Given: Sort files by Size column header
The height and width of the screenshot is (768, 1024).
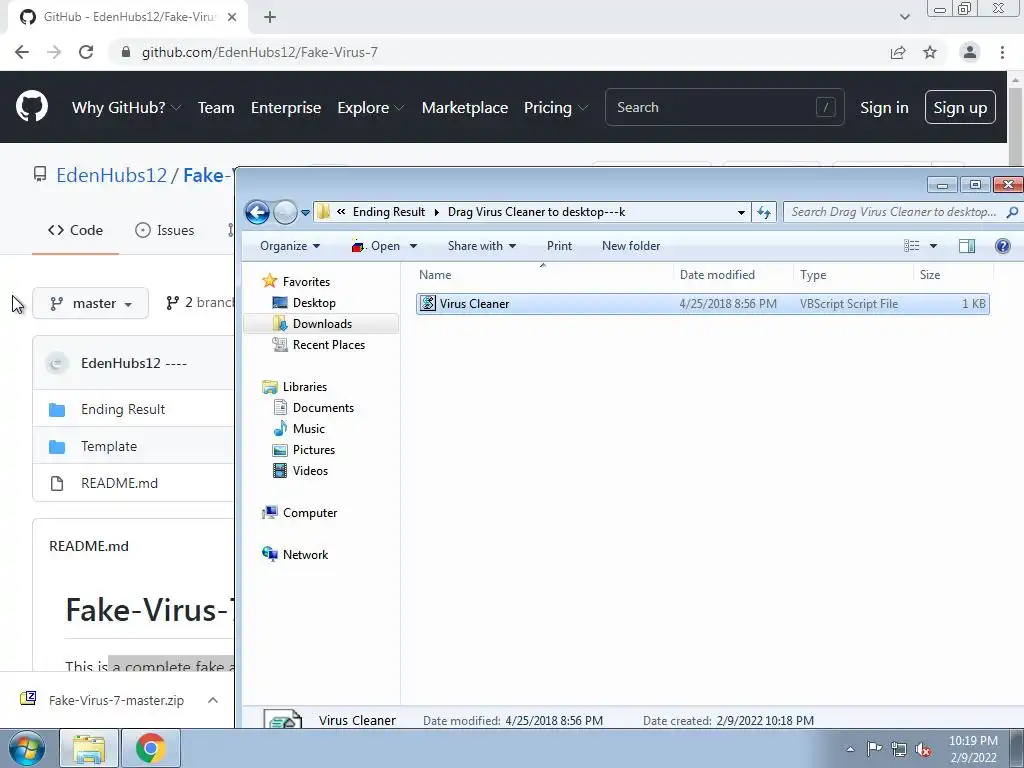Looking at the screenshot, I should coord(952,275).
